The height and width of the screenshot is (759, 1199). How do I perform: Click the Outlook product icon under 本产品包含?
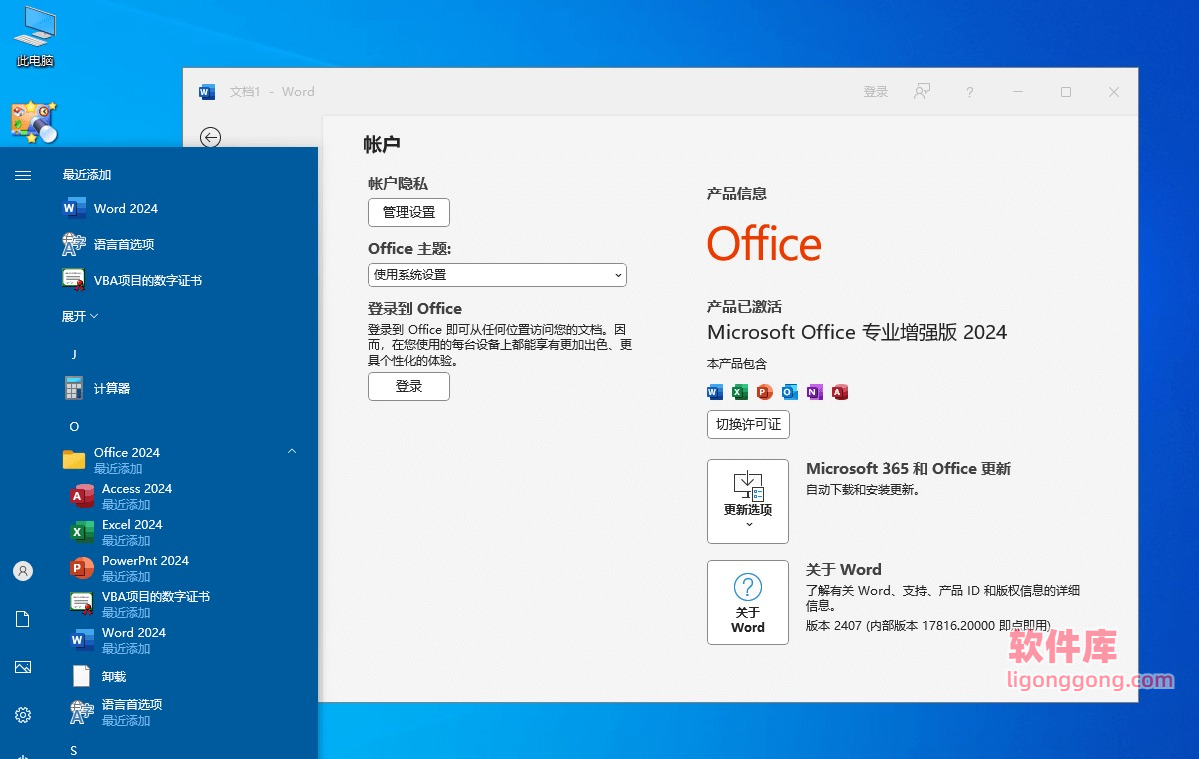click(x=790, y=392)
